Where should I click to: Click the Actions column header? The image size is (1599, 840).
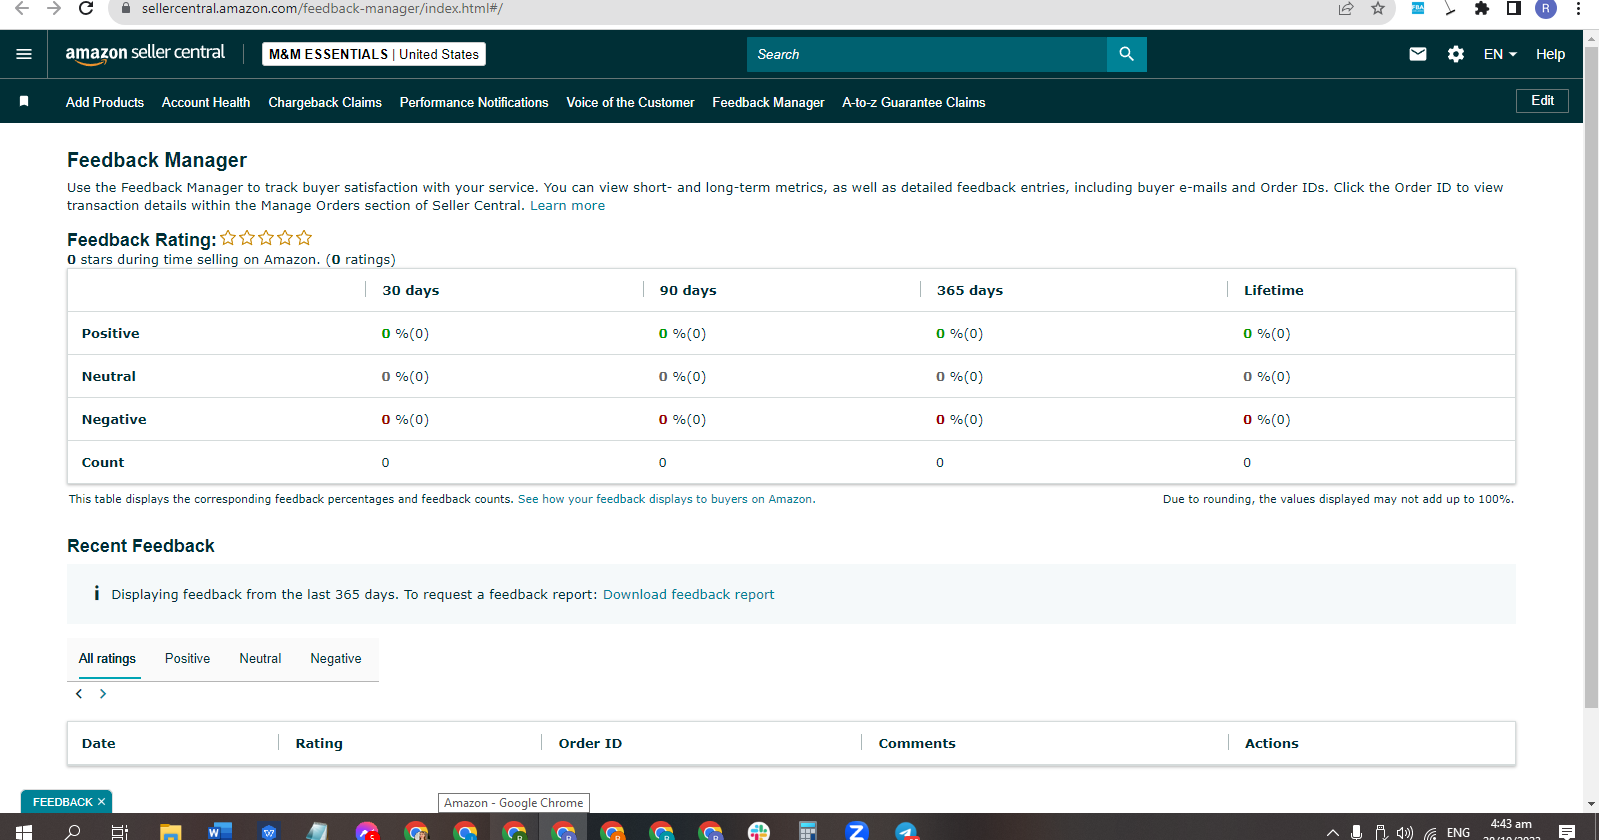pyautogui.click(x=1272, y=743)
